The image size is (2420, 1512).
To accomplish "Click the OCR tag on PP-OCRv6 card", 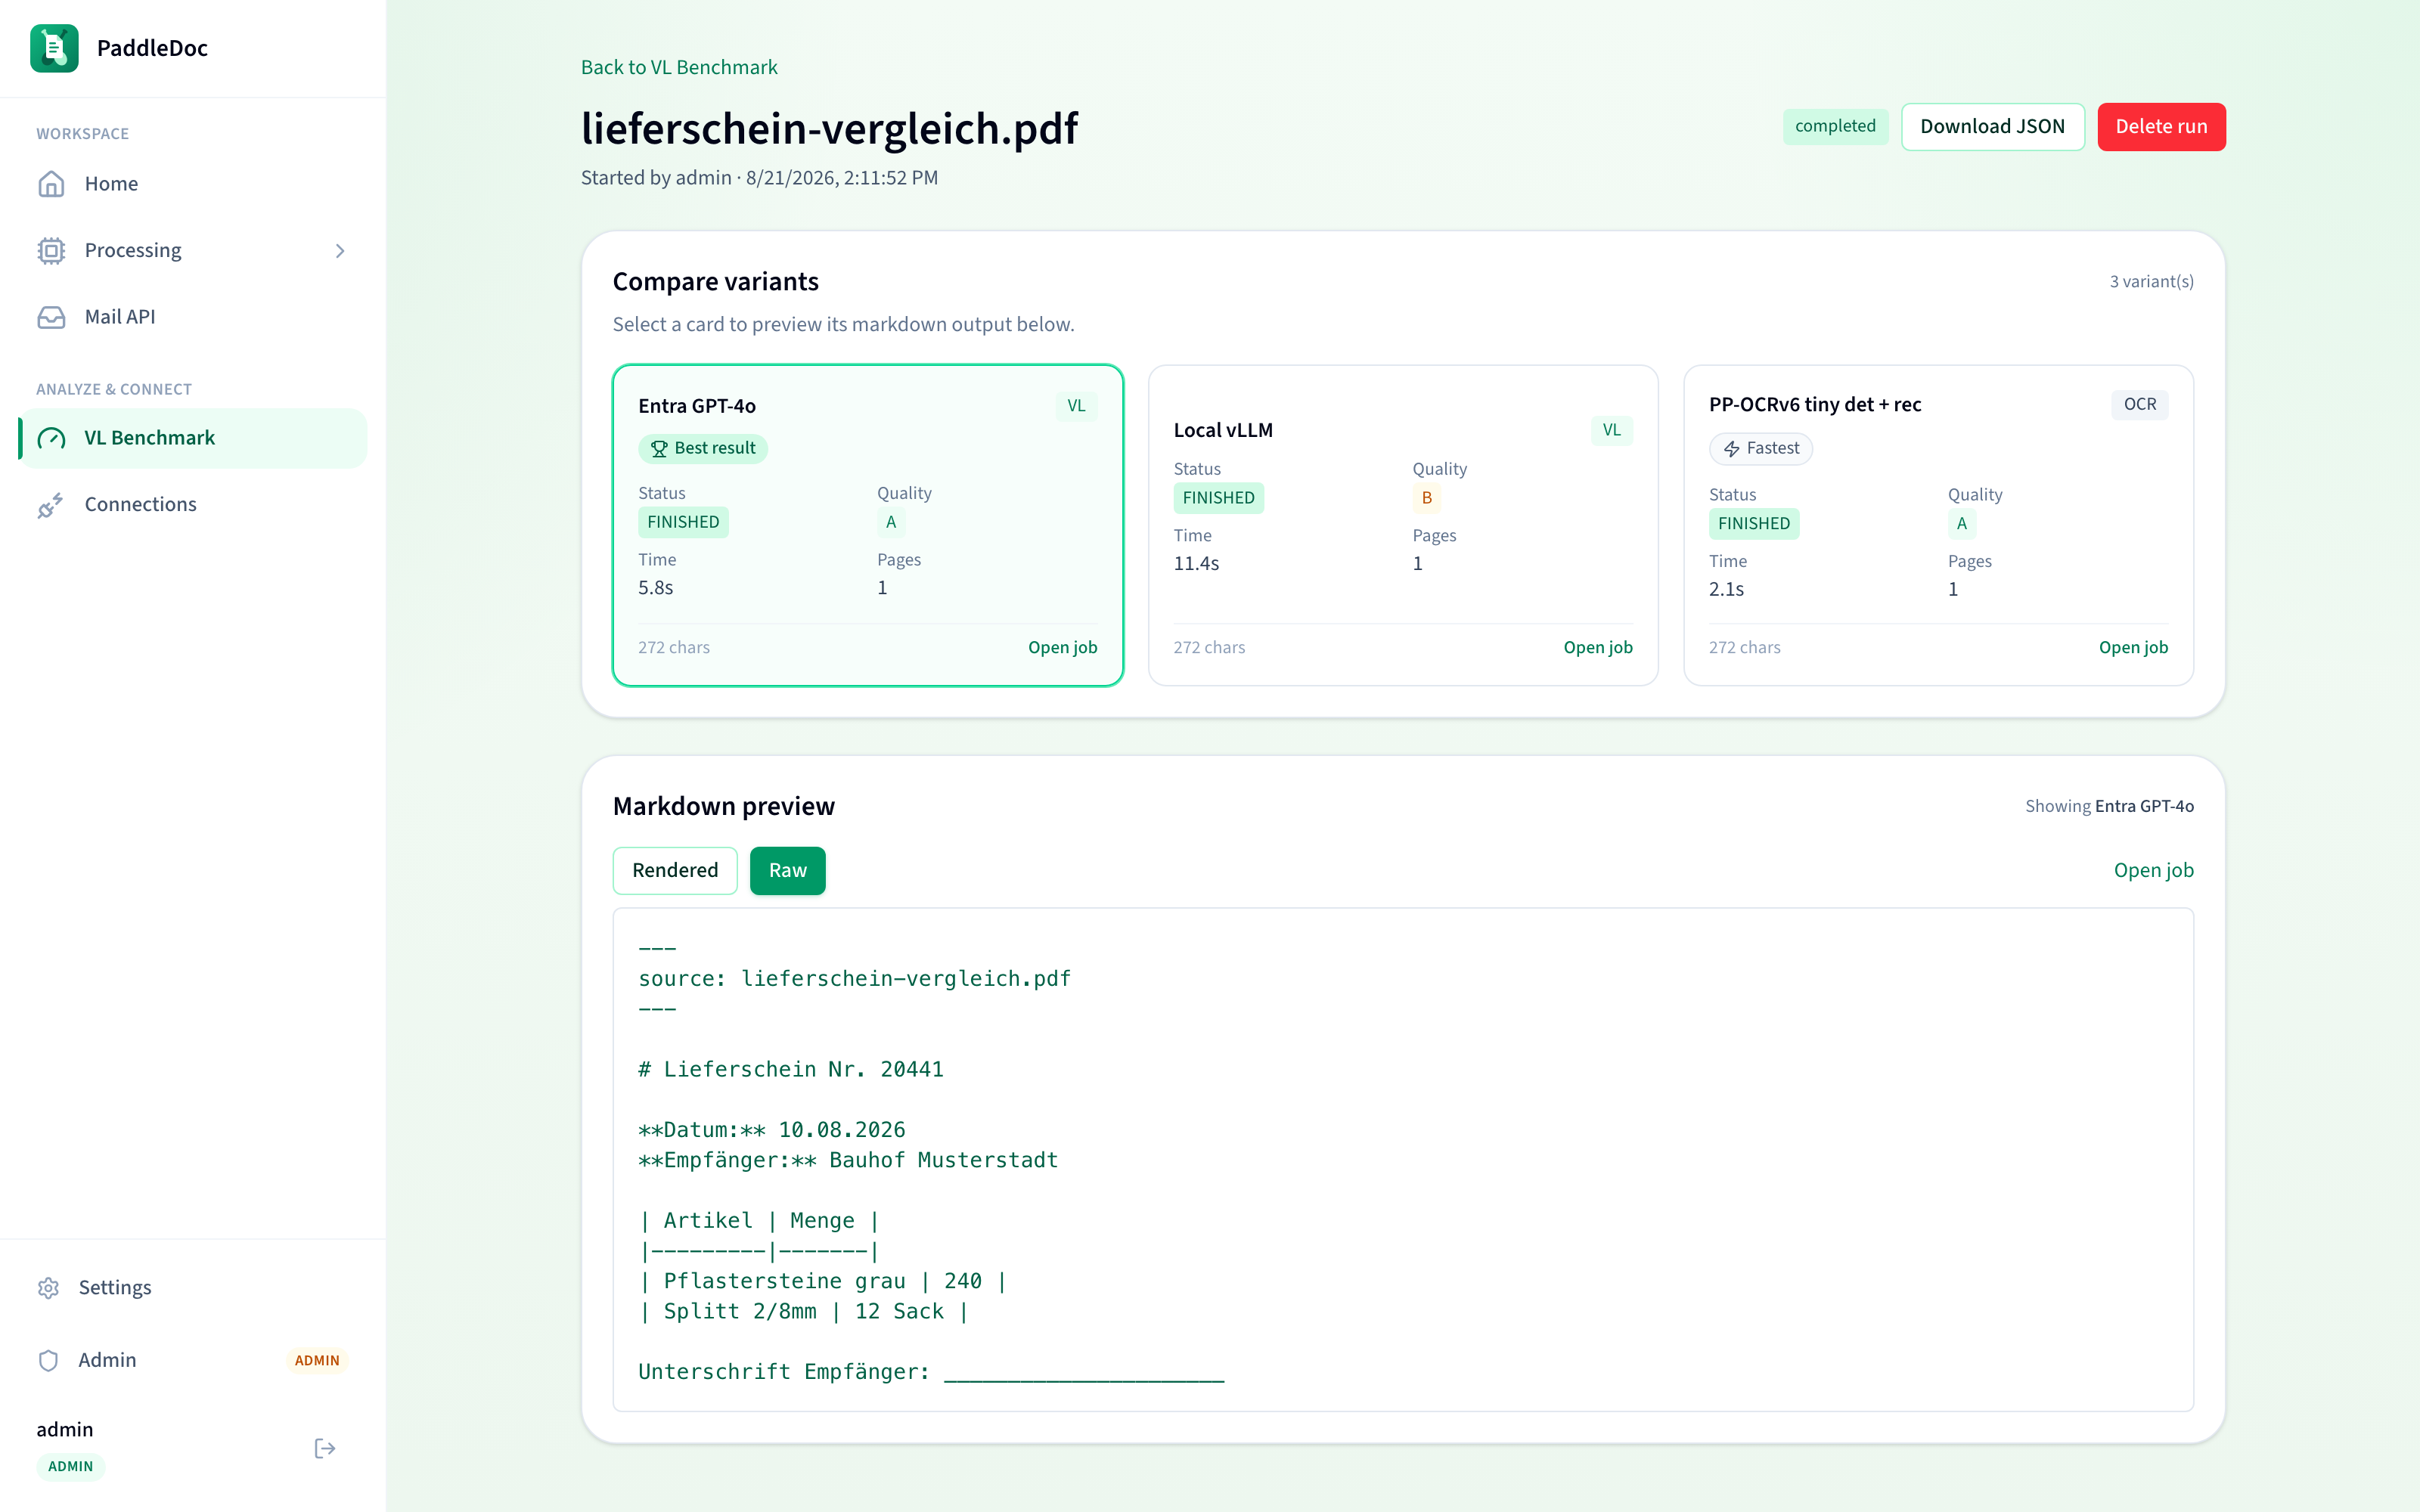I will (2140, 404).
